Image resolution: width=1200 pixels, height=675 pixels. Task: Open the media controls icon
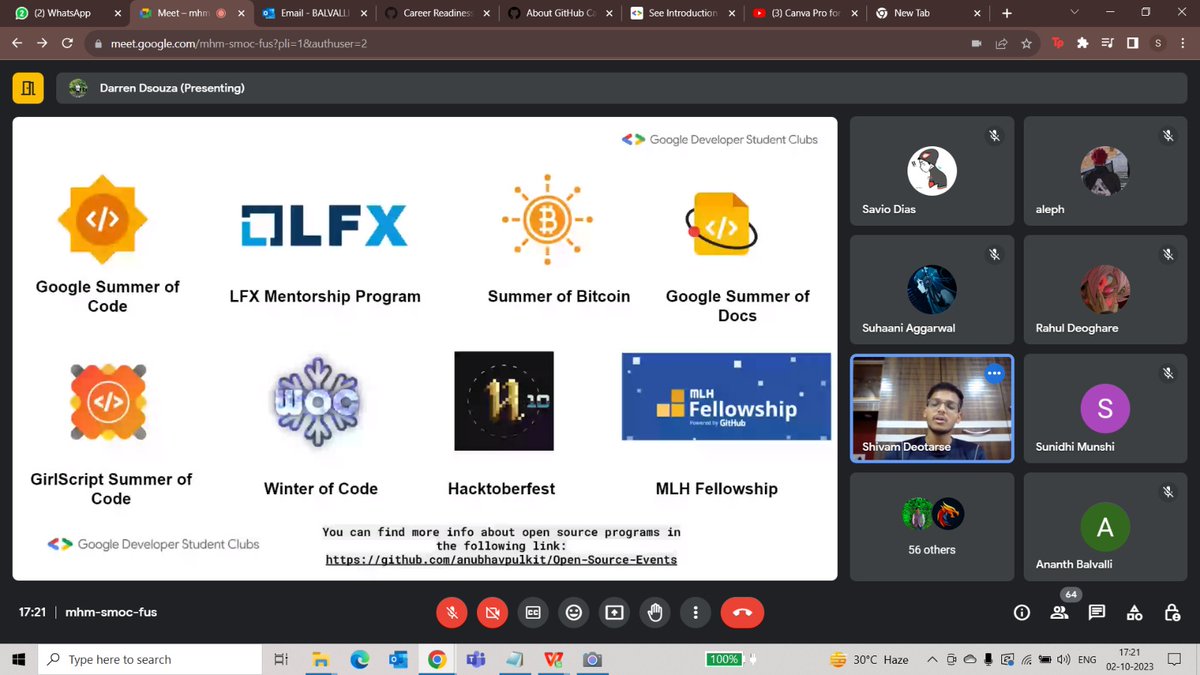tap(1107, 44)
